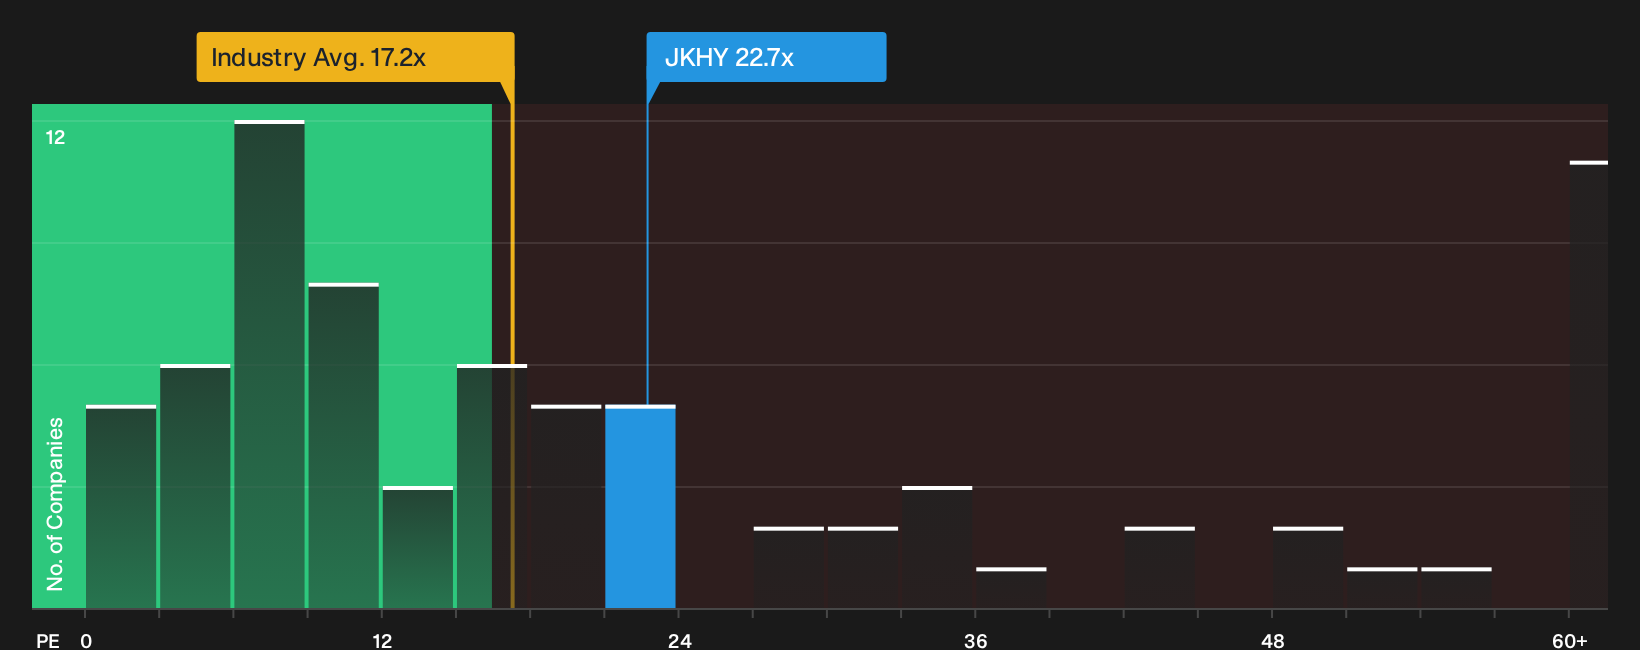
Task: Click the x-axis label 0
Action: pyautogui.click(x=86, y=640)
